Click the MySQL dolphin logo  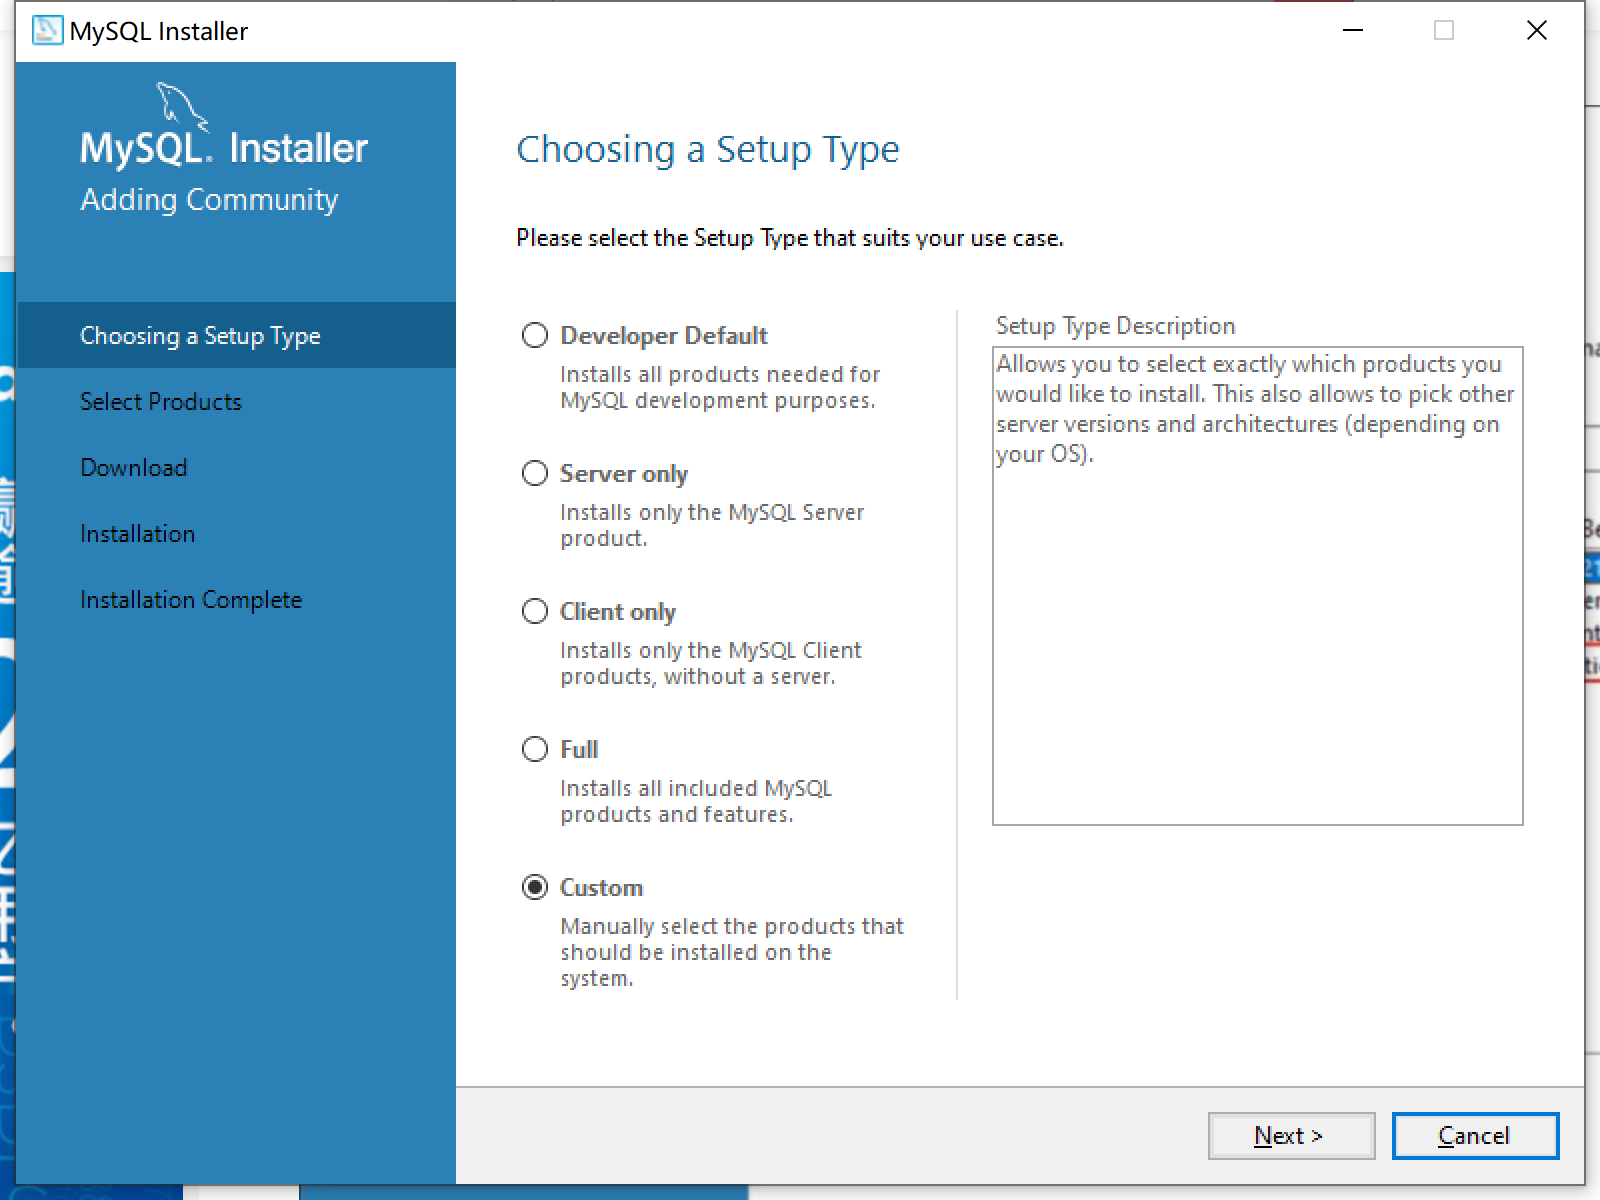click(x=182, y=106)
